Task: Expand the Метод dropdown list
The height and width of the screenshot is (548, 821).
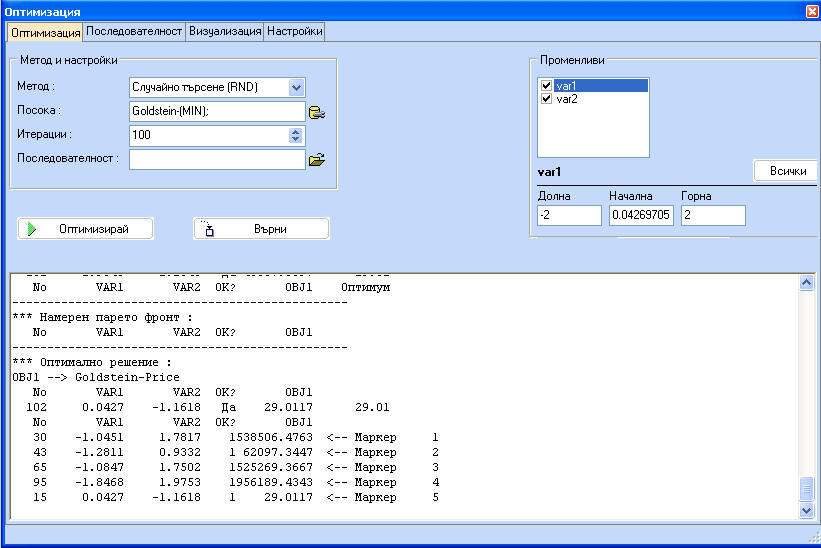Action: pos(295,88)
